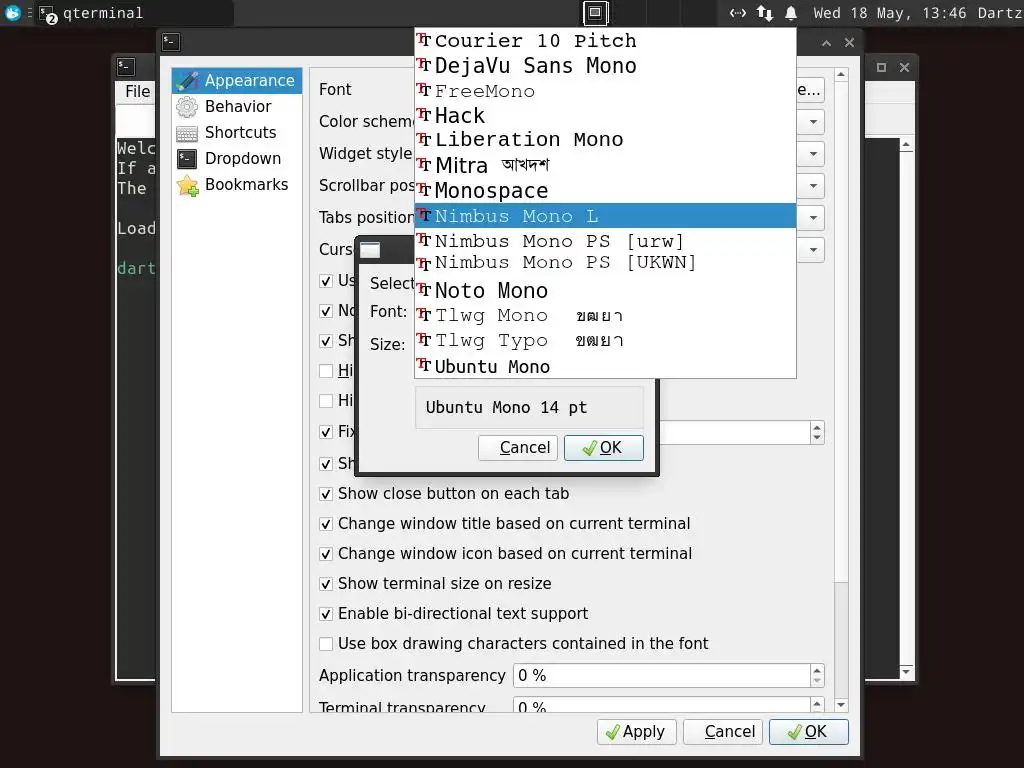Increase Application transparency with spinner arrows

[817, 670]
